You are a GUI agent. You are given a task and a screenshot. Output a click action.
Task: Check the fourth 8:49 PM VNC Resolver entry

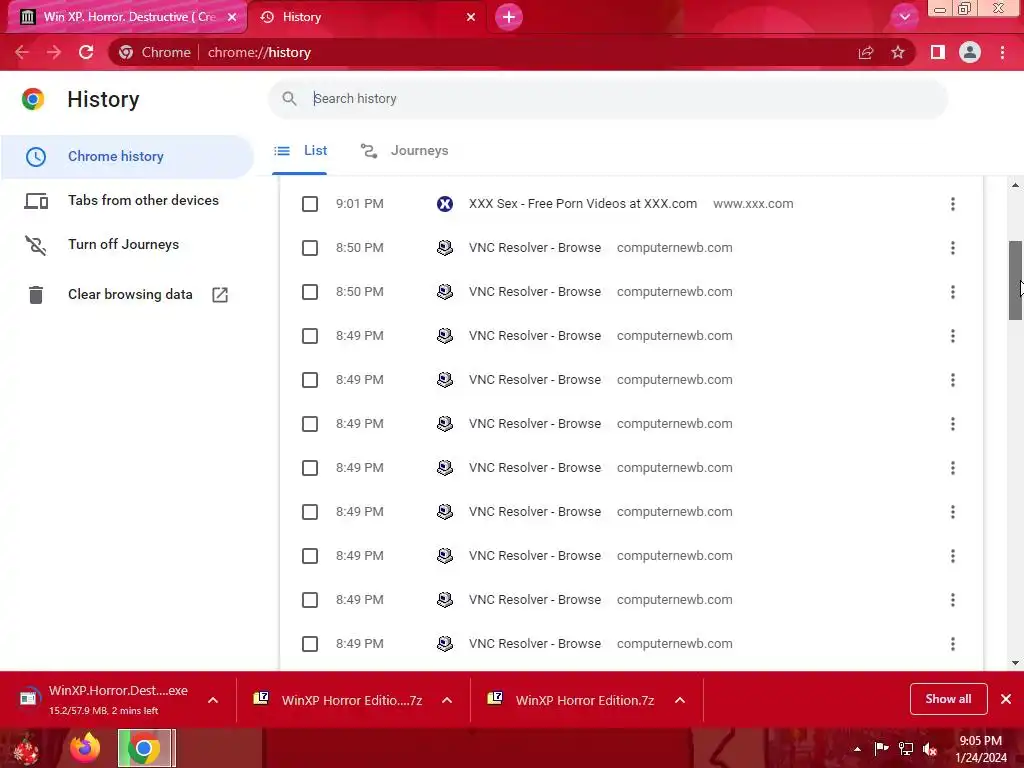pos(310,468)
